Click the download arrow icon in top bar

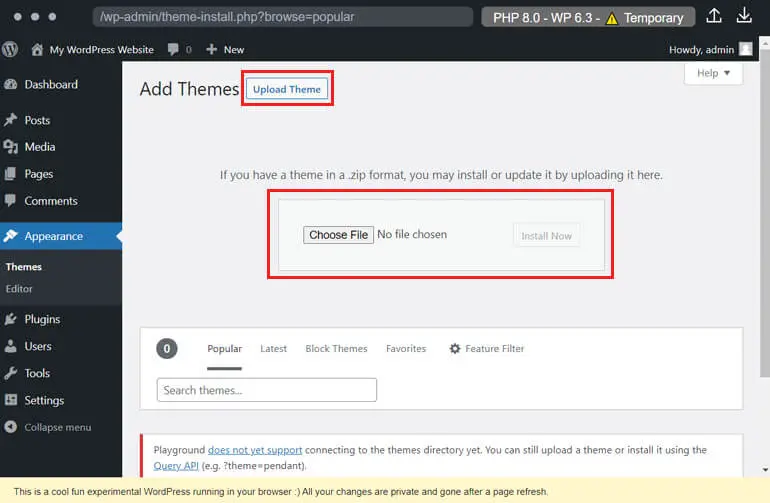coord(744,16)
